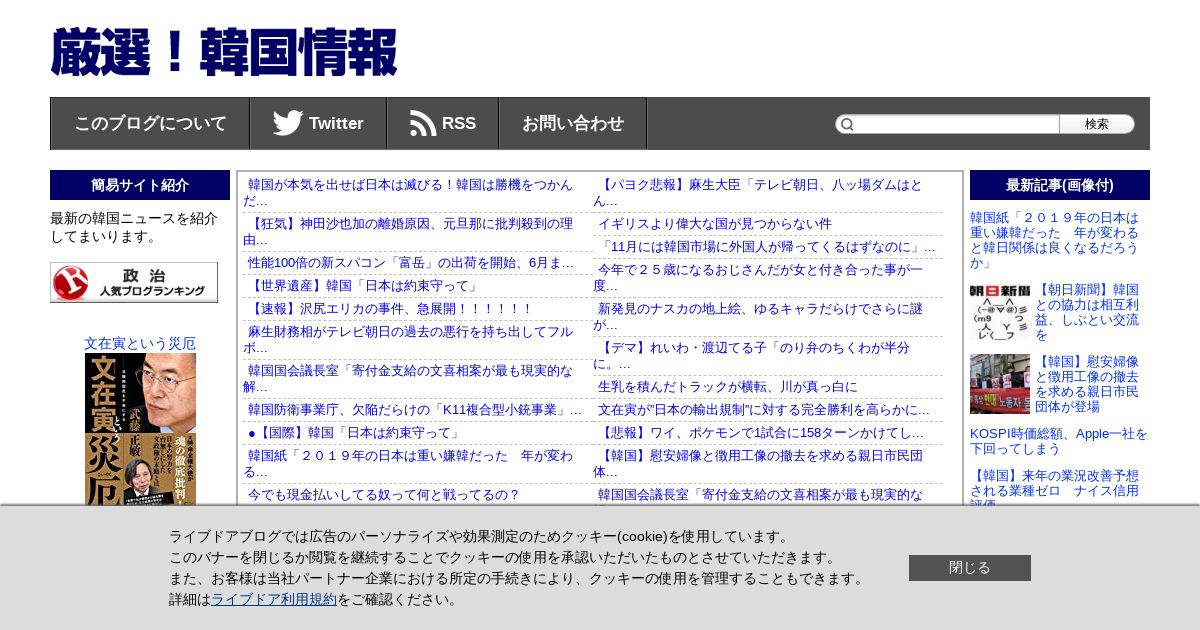Open 韓国防衛事業庁、欠陥だらけの「K11複合型小銃事業」 article

pyautogui.click(x=414, y=410)
